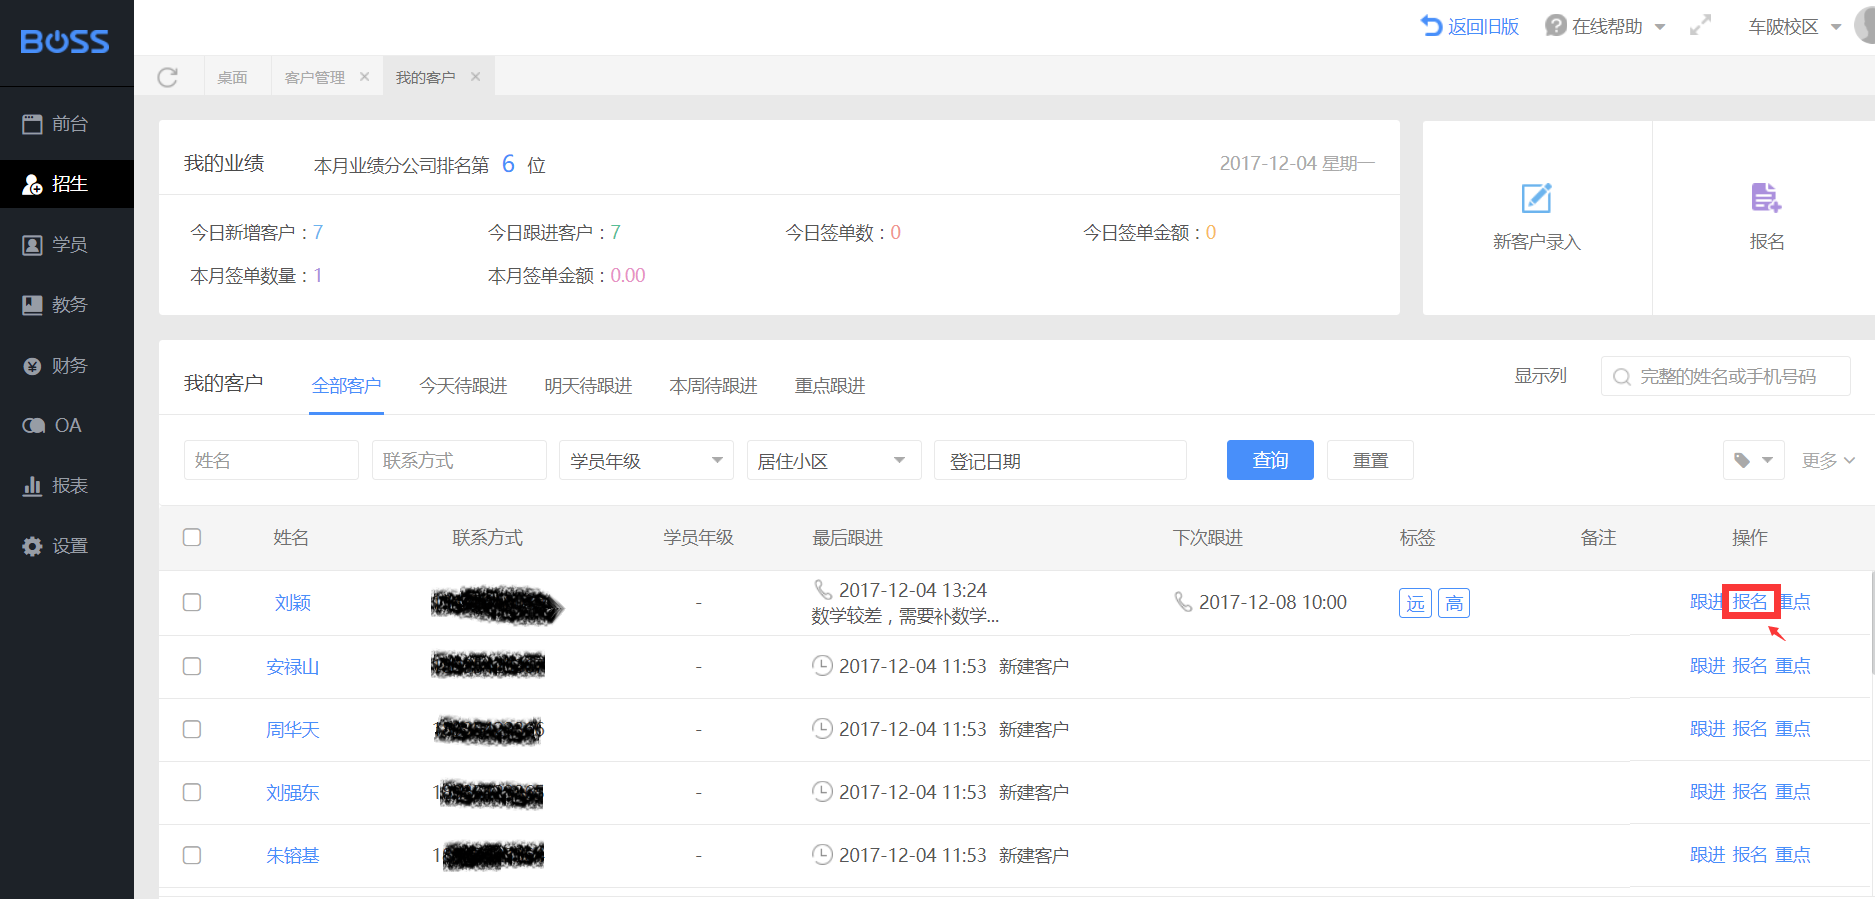Open the OA sidebar section
Screen dimensions: 1875x899
pos(66,426)
